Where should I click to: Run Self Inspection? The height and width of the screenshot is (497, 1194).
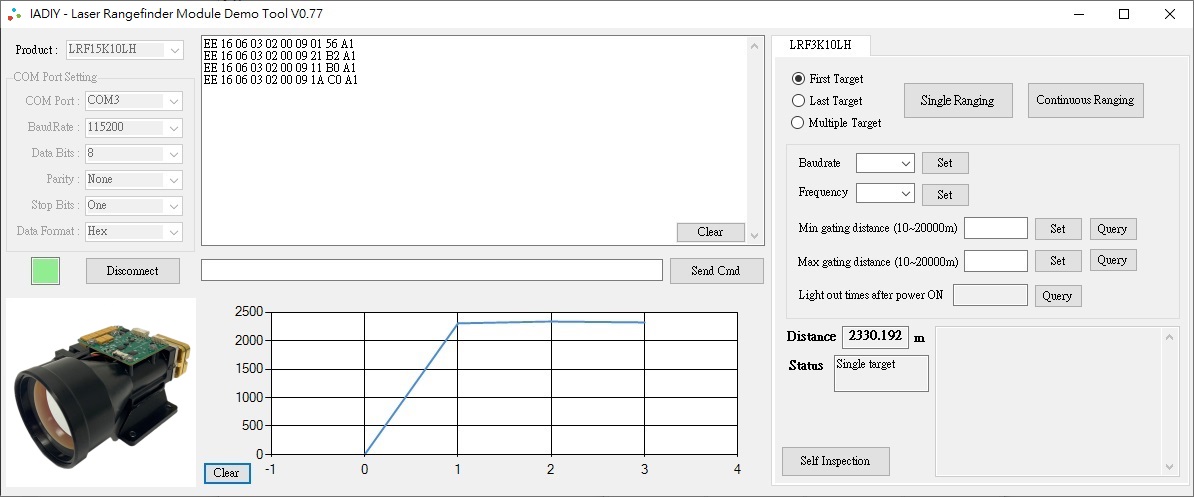coord(835,461)
